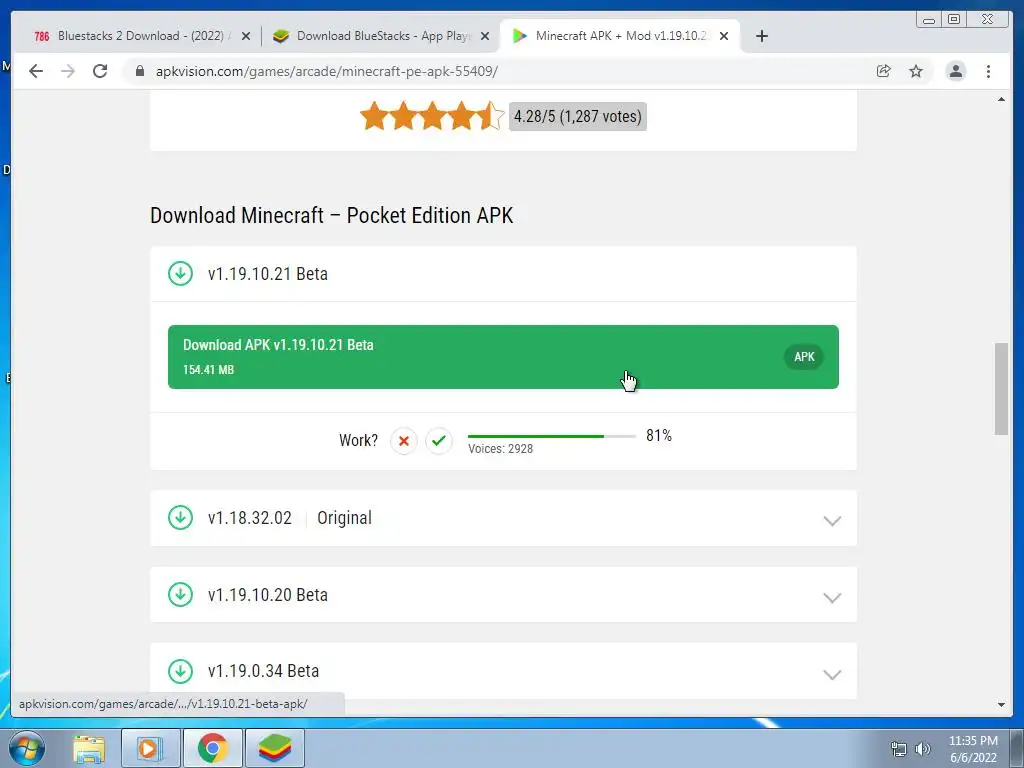Reload the current page
1024x768 pixels.
(x=100, y=71)
